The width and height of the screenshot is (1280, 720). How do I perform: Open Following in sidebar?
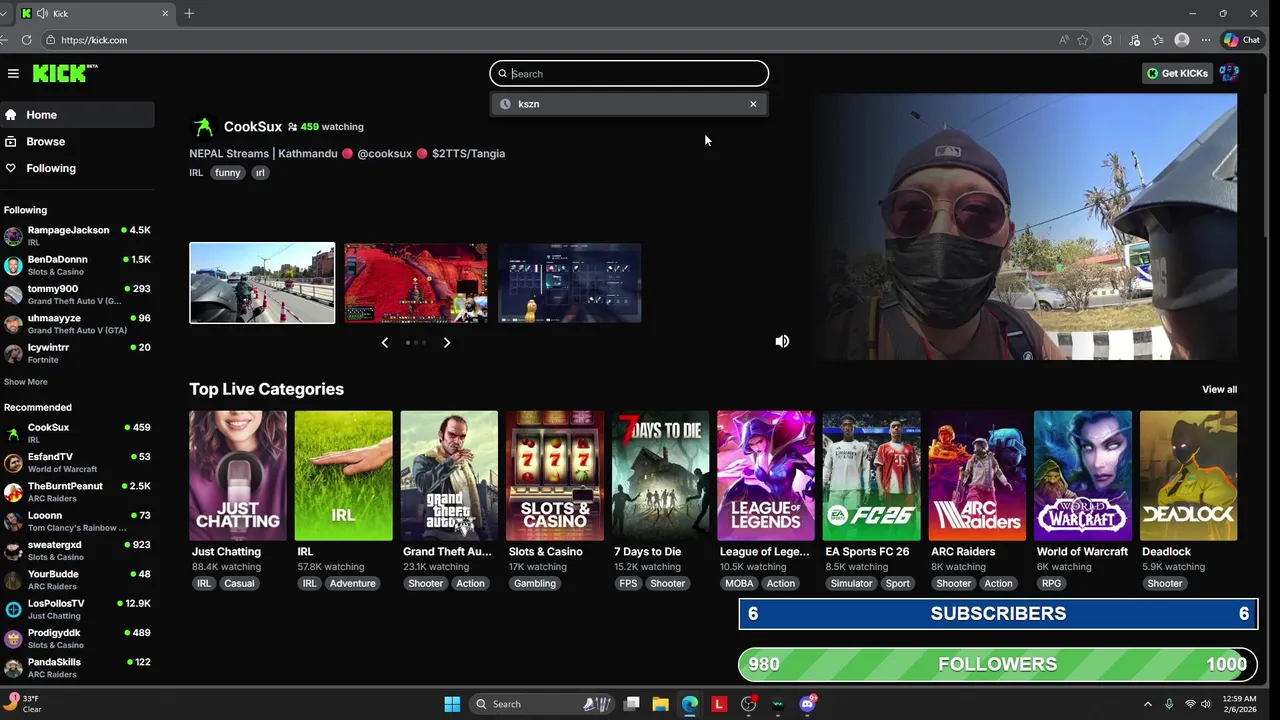tap(77, 168)
